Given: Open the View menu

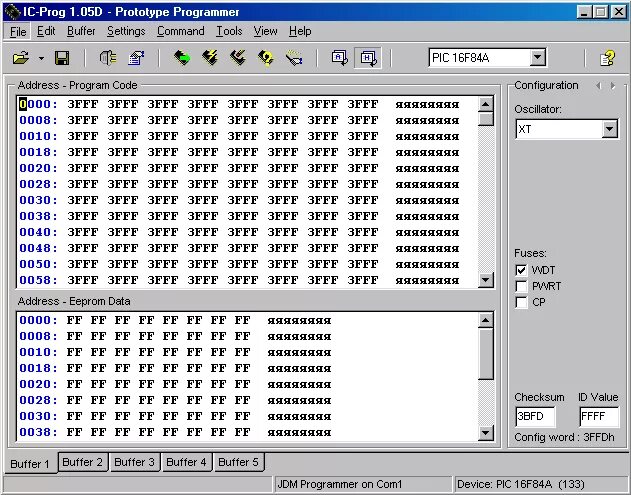Looking at the screenshot, I should pos(265,31).
